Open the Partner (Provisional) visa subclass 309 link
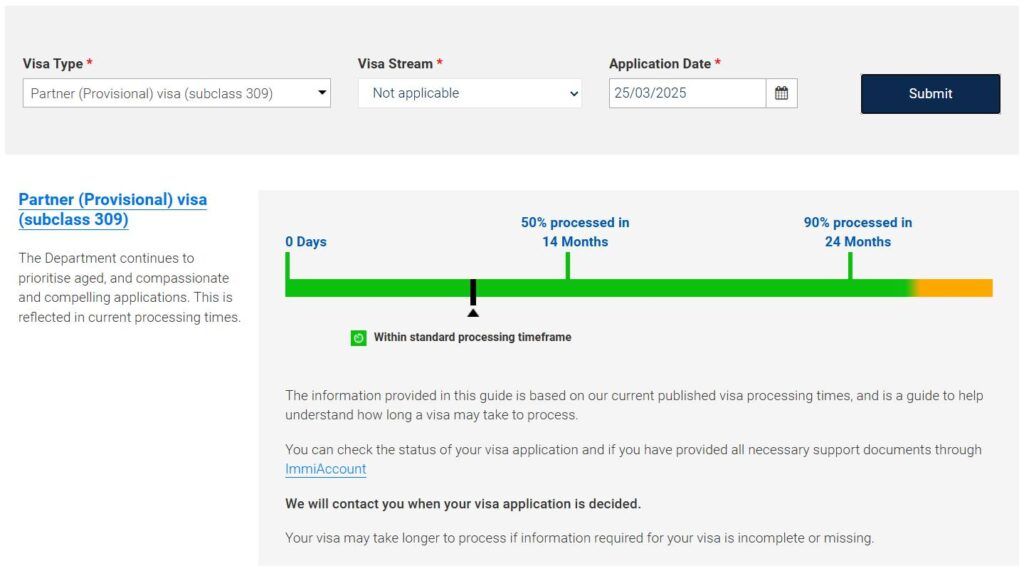Screen dimensions: 1024x571 [x=112, y=209]
